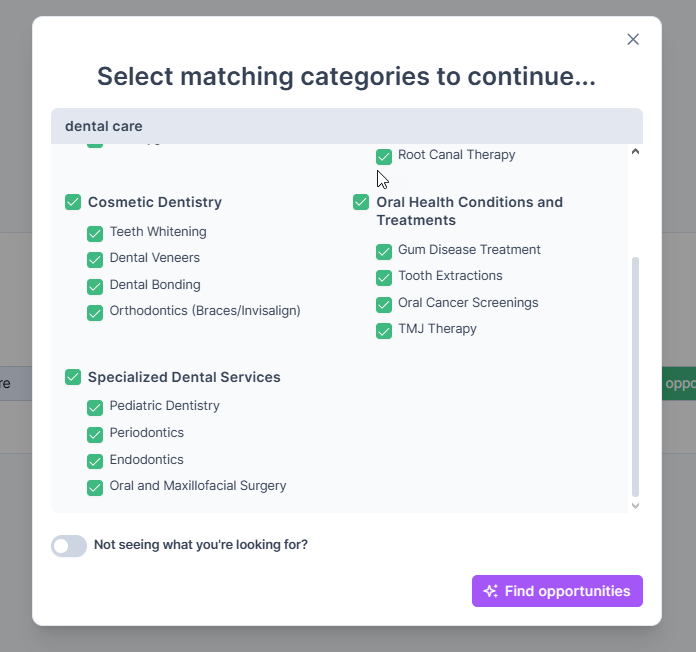
Task: Deselect Dental Veneers option
Action: [95, 259]
